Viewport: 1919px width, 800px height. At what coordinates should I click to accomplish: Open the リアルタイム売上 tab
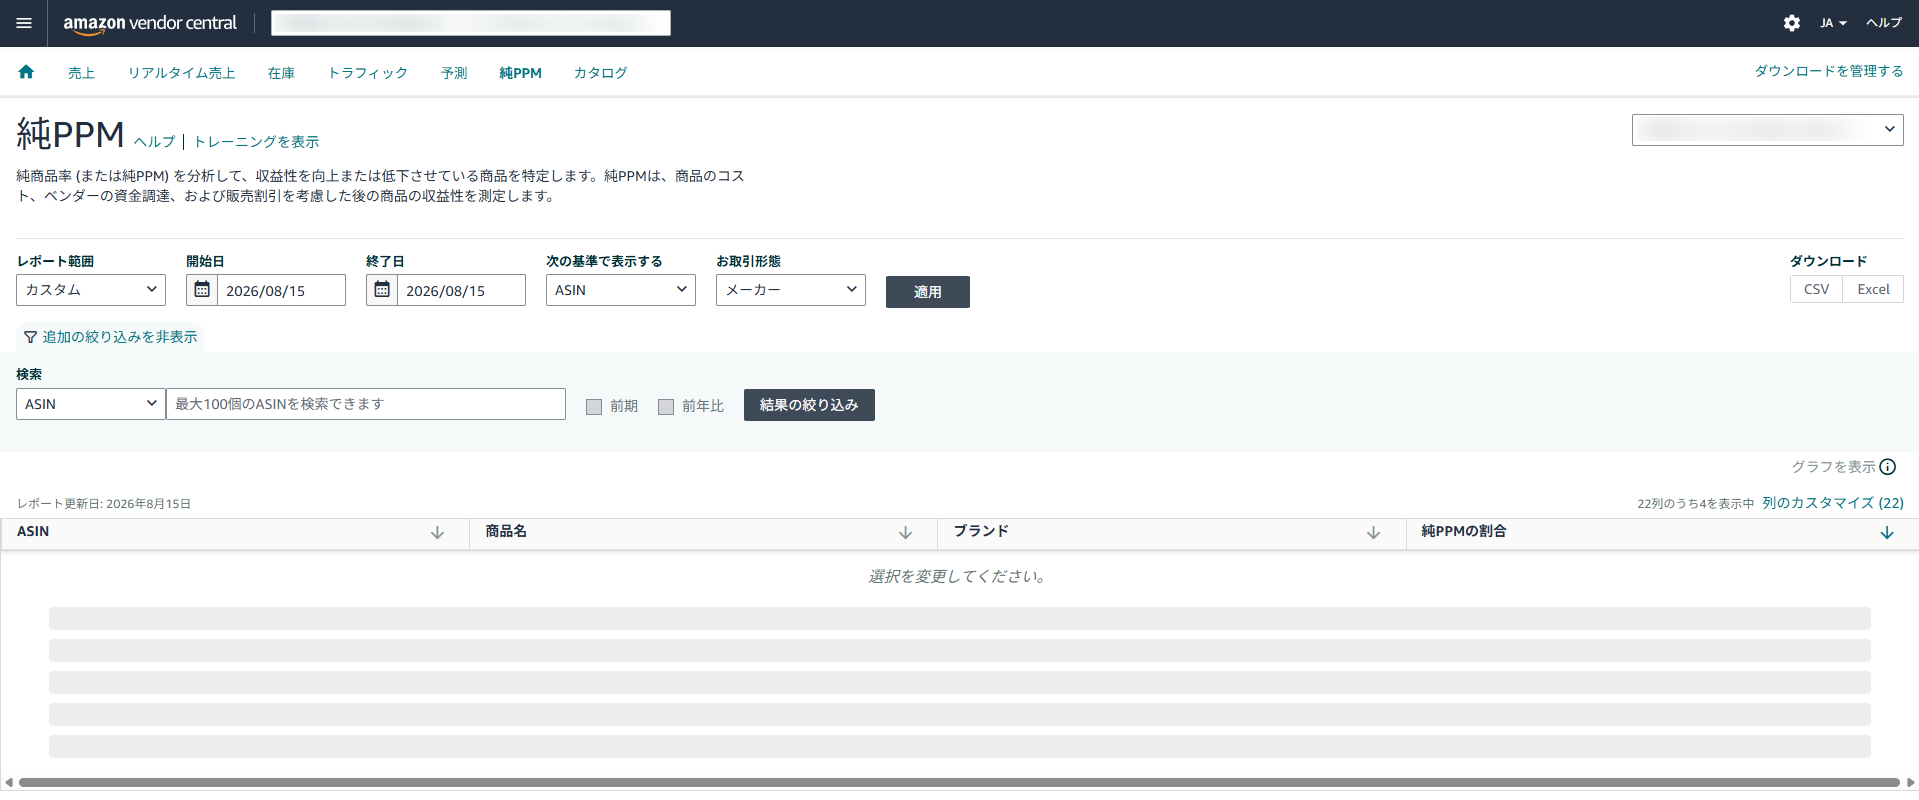pos(181,73)
